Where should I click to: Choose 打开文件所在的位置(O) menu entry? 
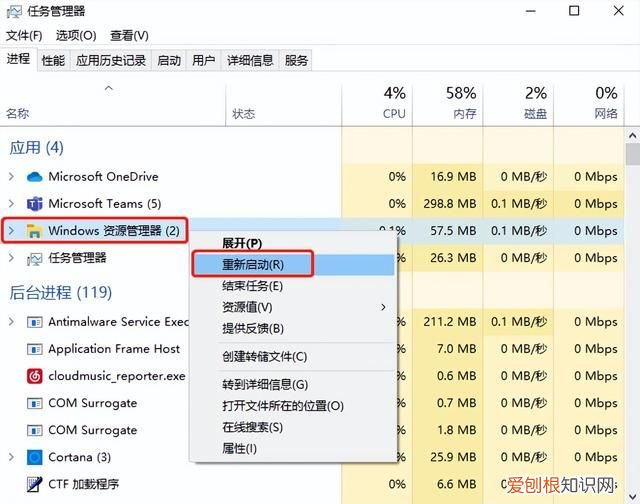[x=294, y=406]
